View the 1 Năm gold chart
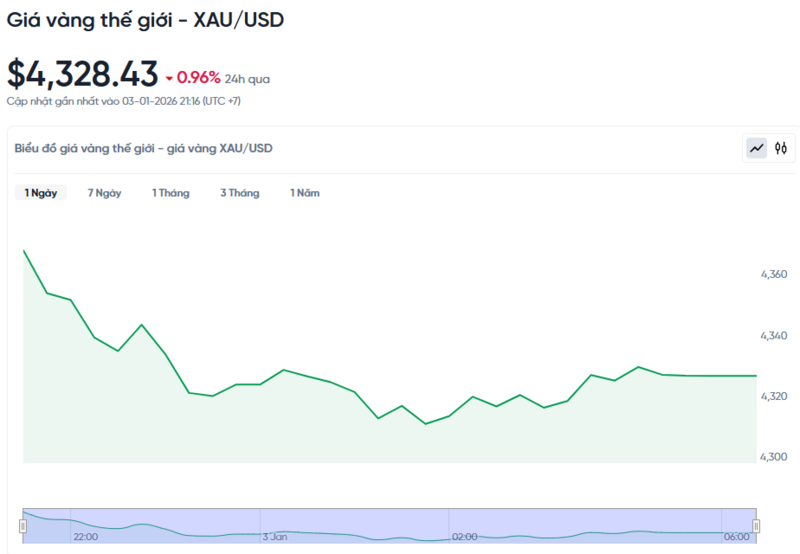 pyautogui.click(x=305, y=193)
